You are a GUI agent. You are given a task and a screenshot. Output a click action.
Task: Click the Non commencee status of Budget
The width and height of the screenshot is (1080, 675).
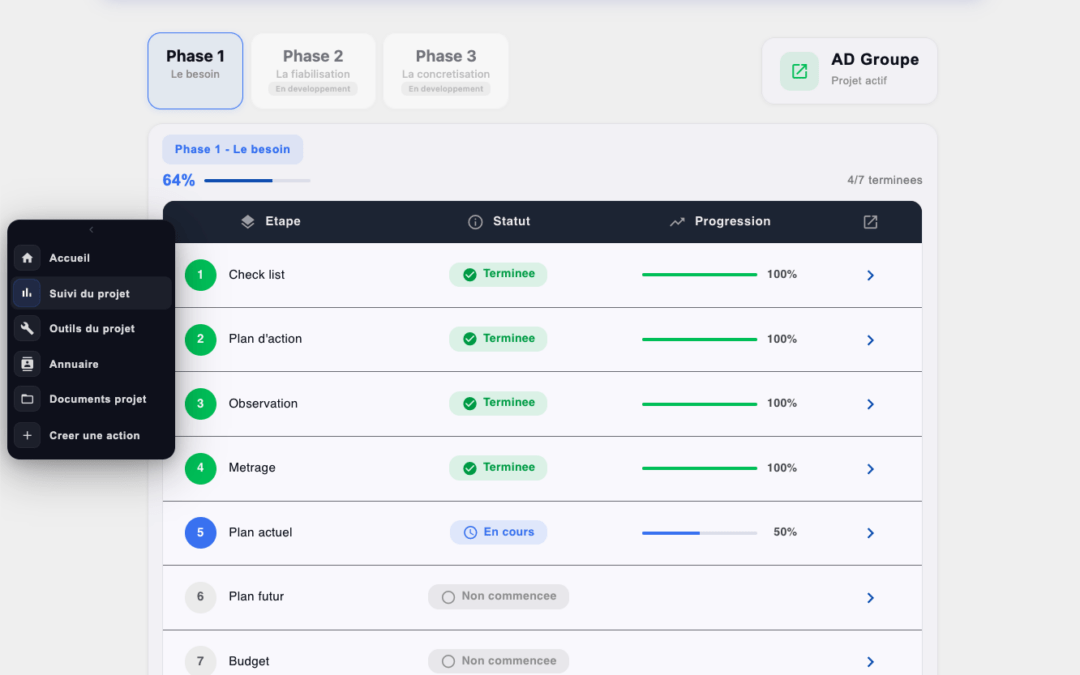498,661
